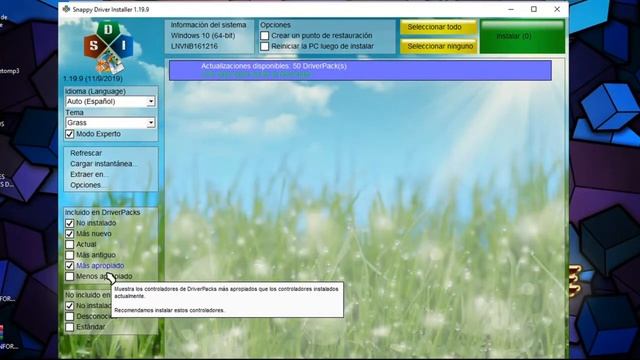640x360 pixels.
Task: Click the 'Información del sistema' heading
Action: (x=209, y=25)
